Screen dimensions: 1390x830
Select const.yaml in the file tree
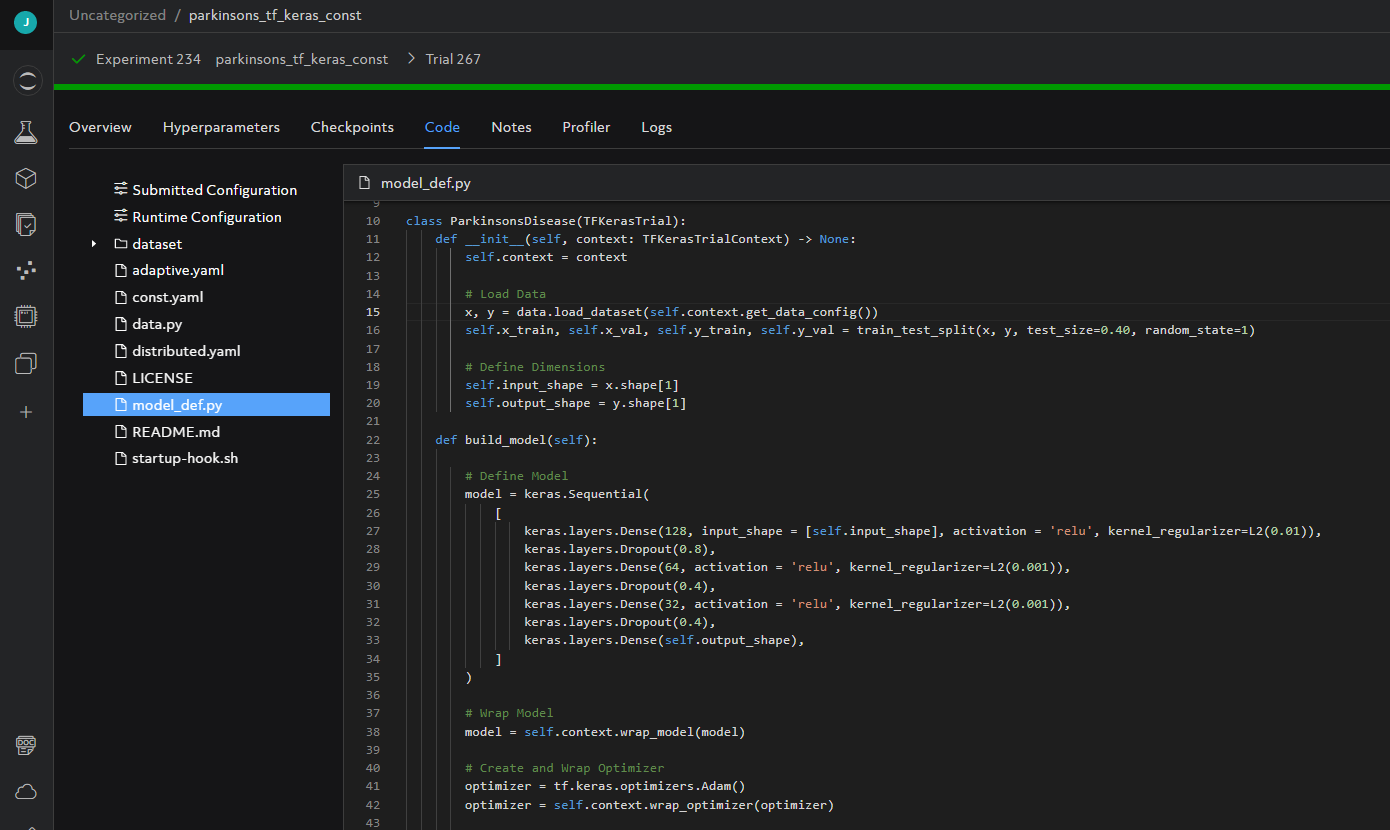(x=167, y=297)
